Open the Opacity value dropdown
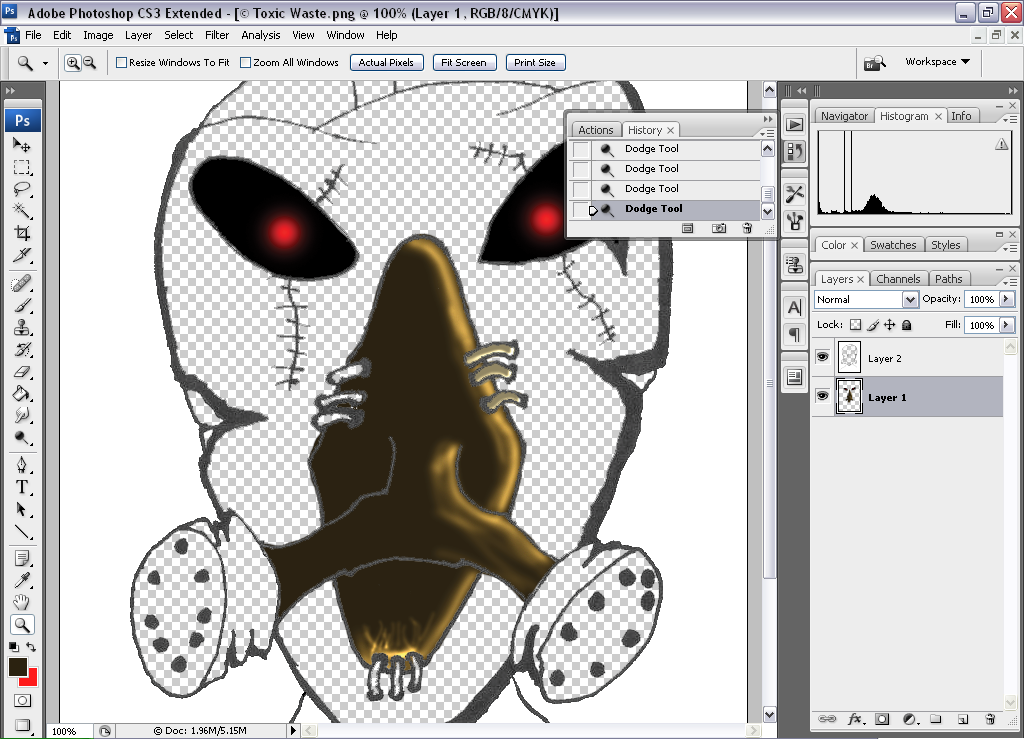The height and width of the screenshot is (739, 1024). 1006,299
